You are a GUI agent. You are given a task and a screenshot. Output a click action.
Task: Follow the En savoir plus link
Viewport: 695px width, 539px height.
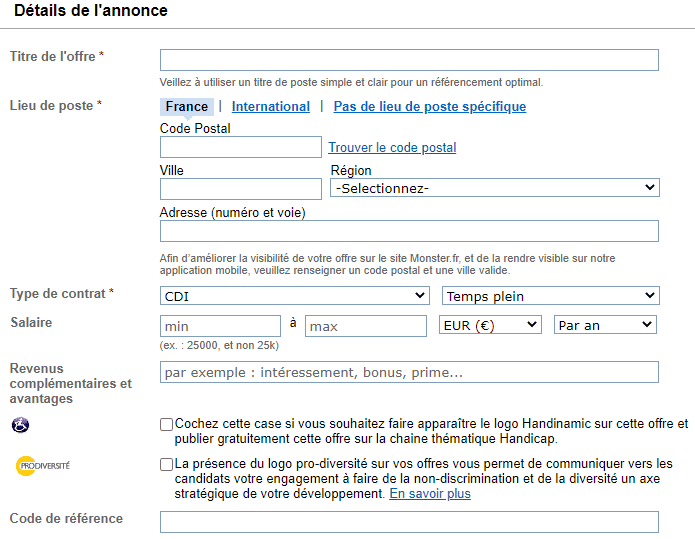[x=430, y=494]
